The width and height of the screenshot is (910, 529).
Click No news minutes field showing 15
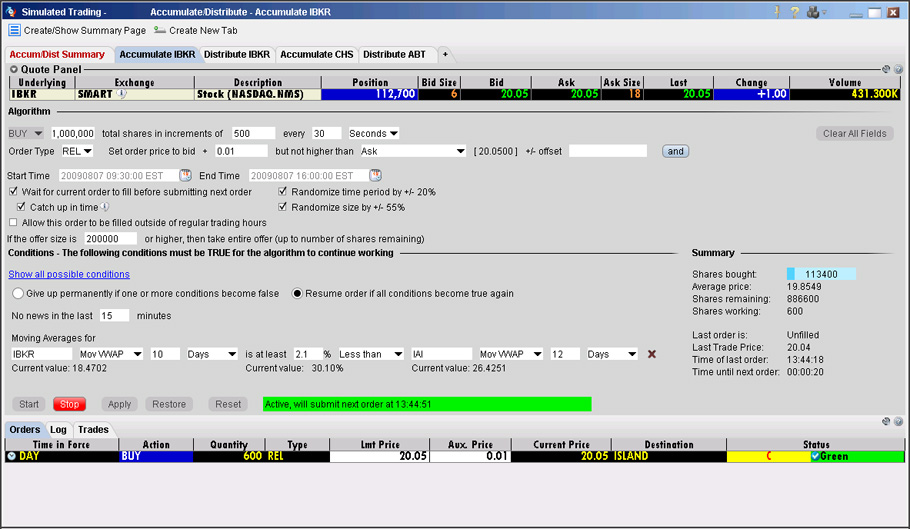pyautogui.click(x=114, y=316)
